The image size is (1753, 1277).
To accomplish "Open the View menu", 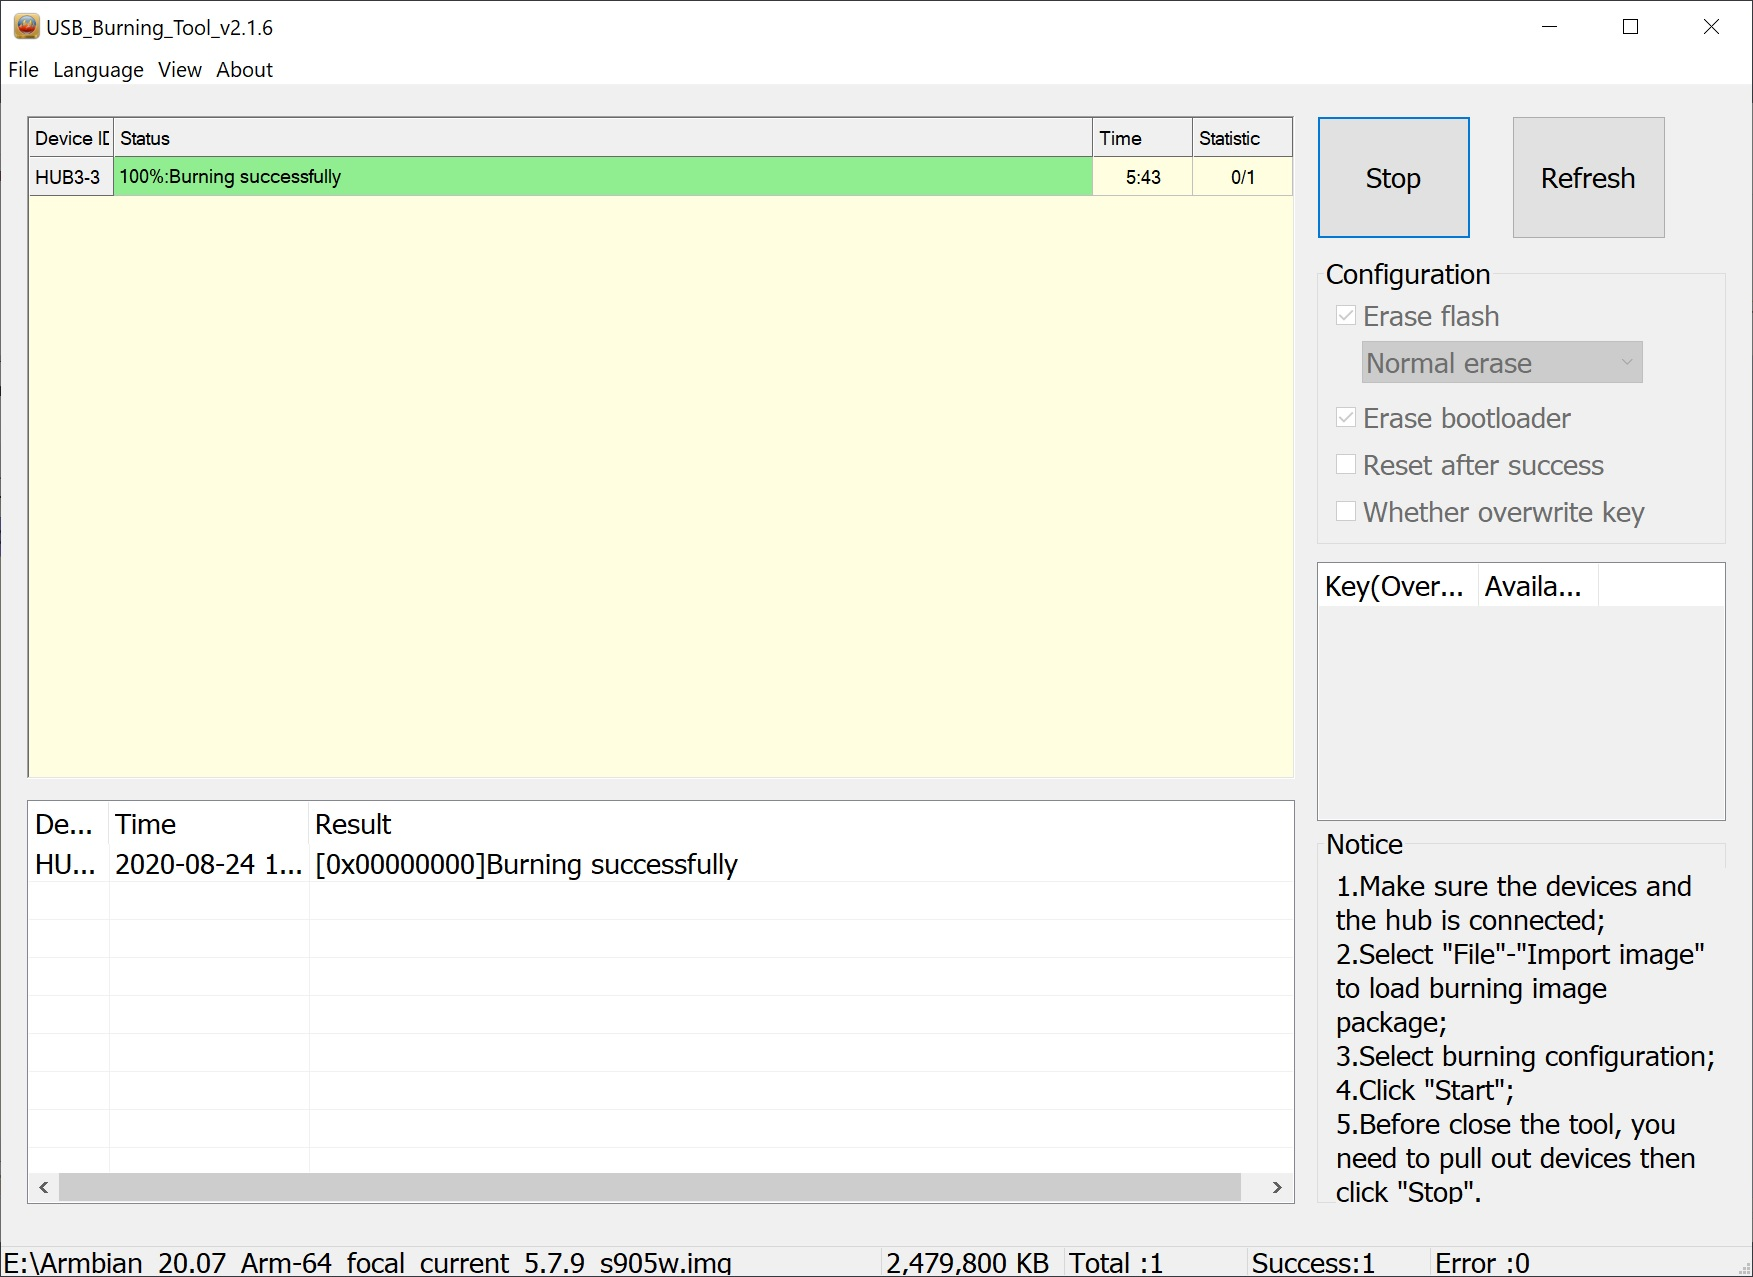I will 179,69.
